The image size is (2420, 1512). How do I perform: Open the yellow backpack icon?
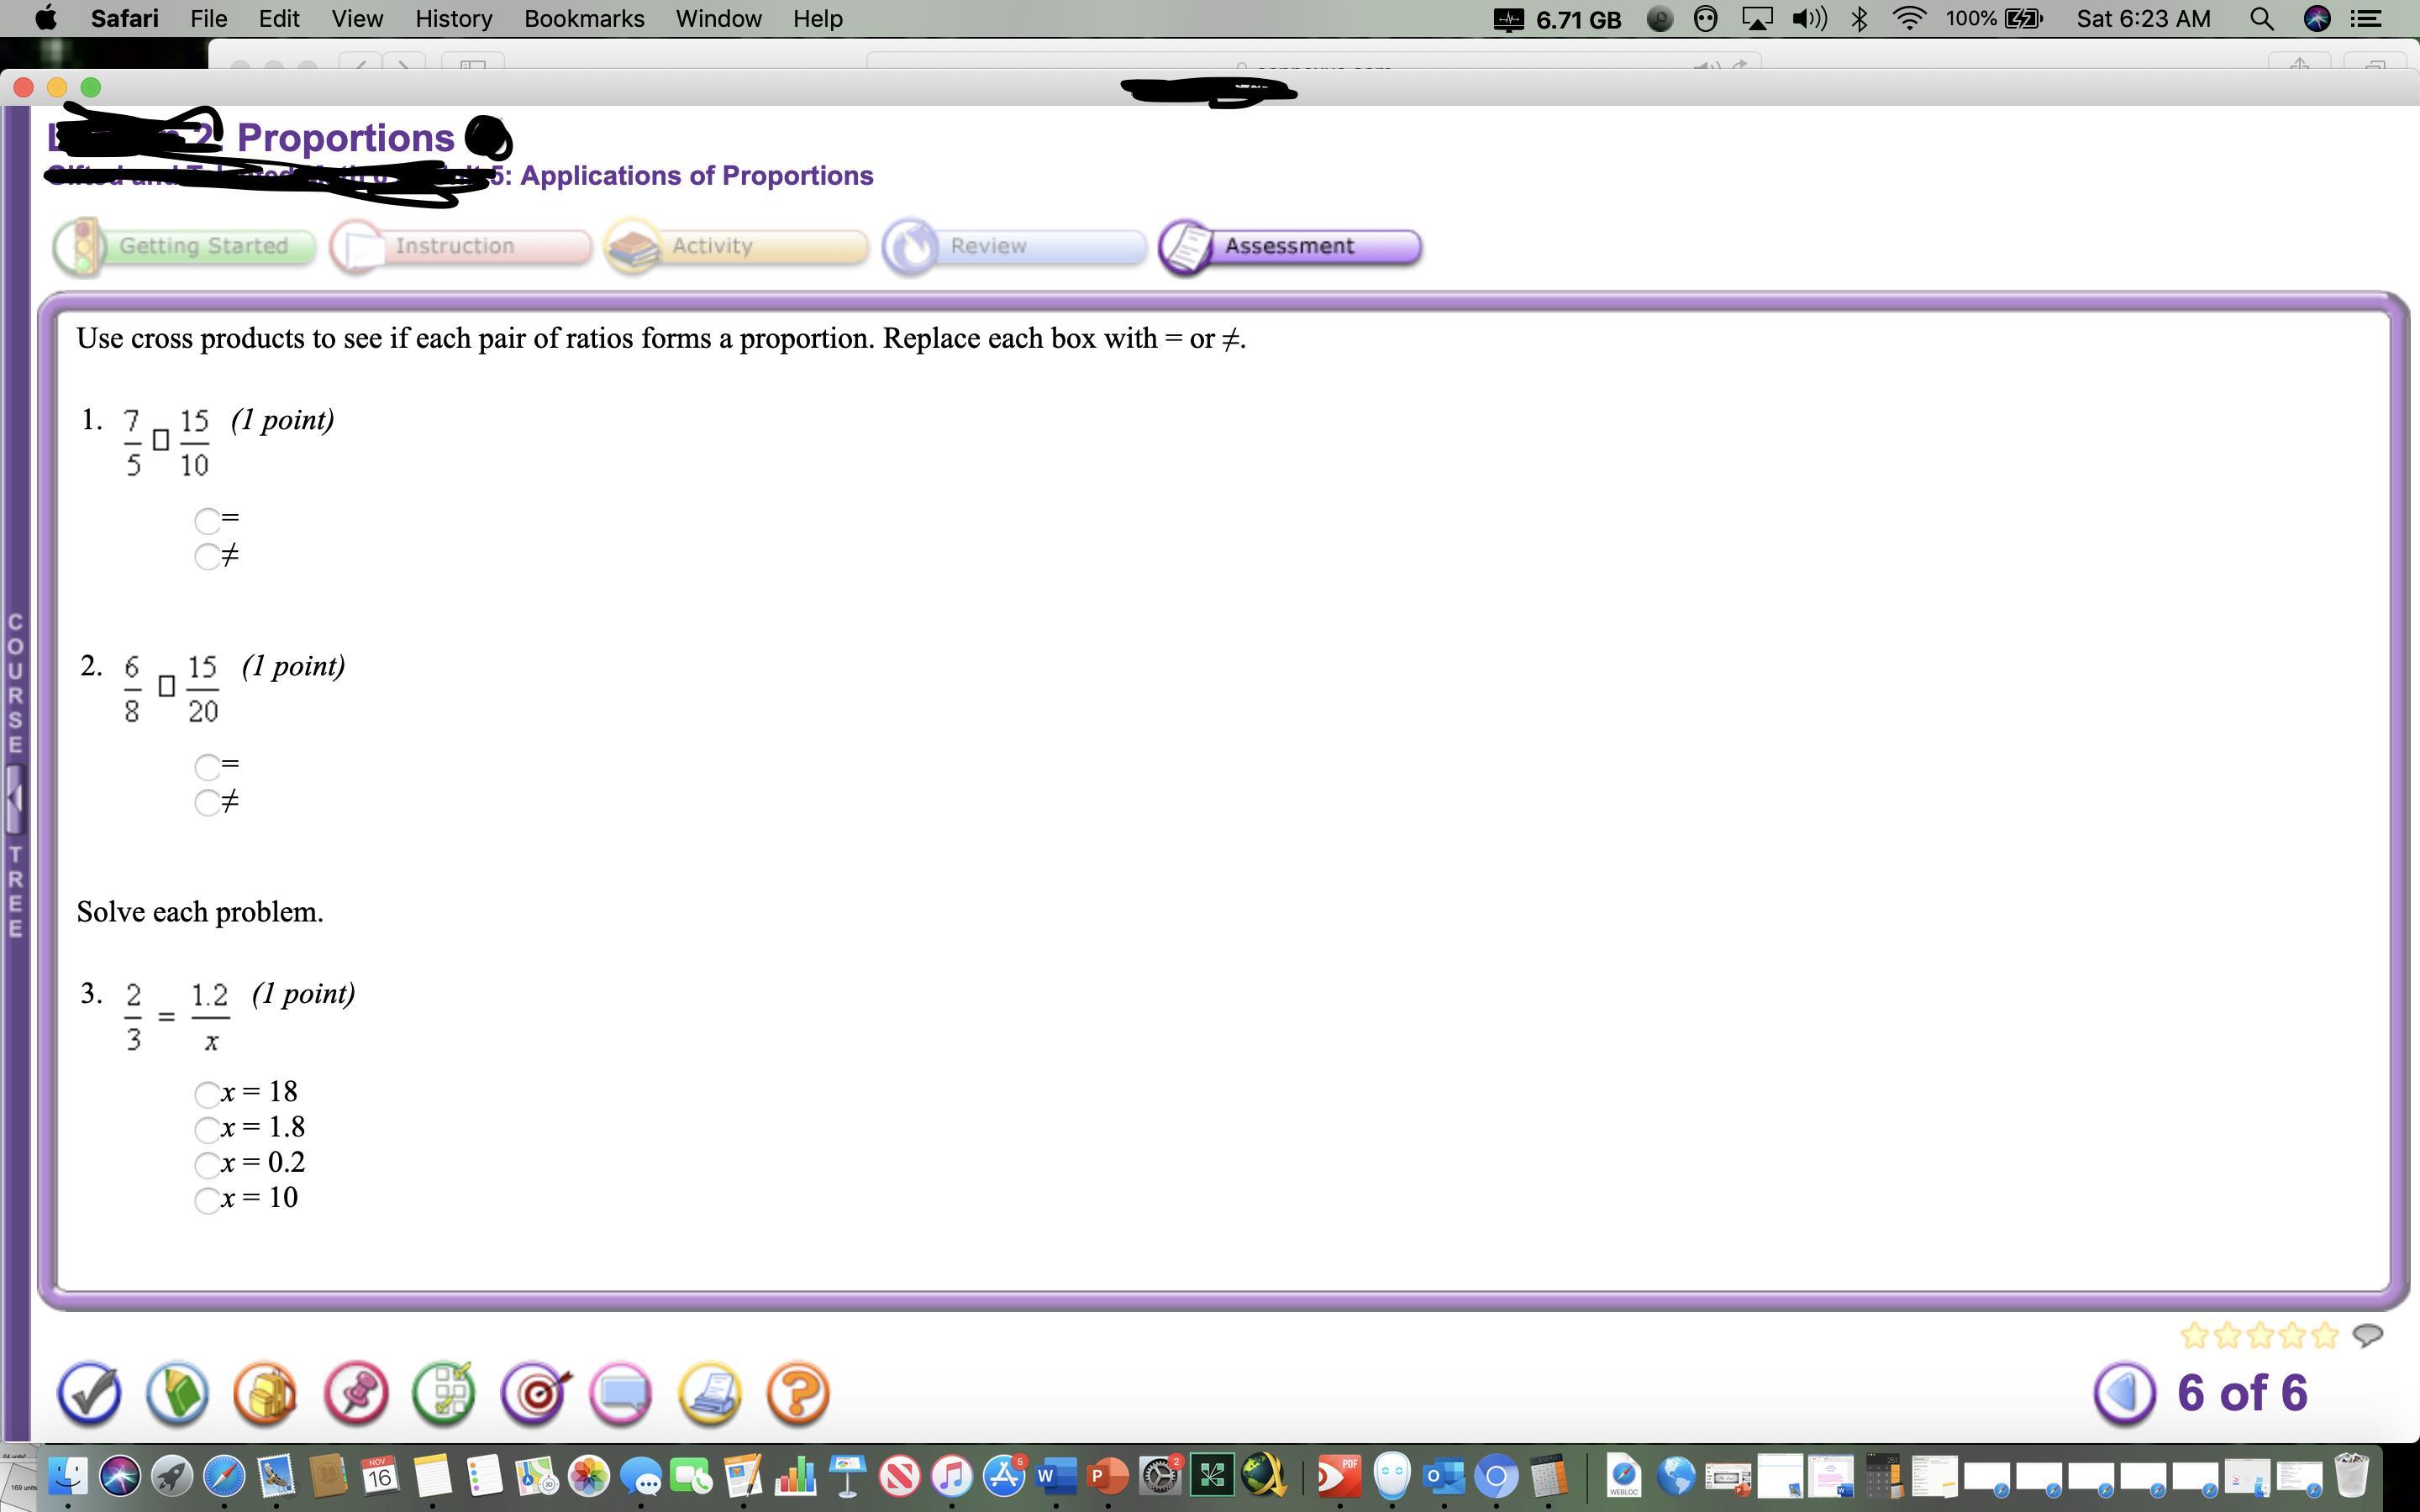[266, 1392]
